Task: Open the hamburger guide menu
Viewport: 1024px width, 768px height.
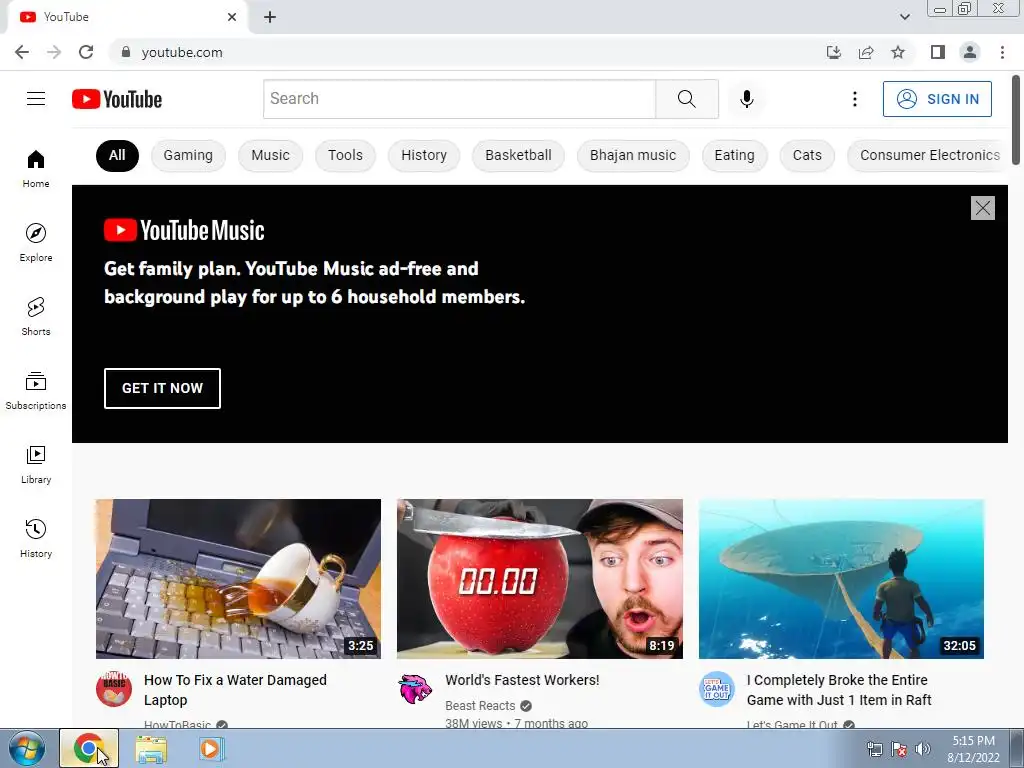Action: coord(36,99)
